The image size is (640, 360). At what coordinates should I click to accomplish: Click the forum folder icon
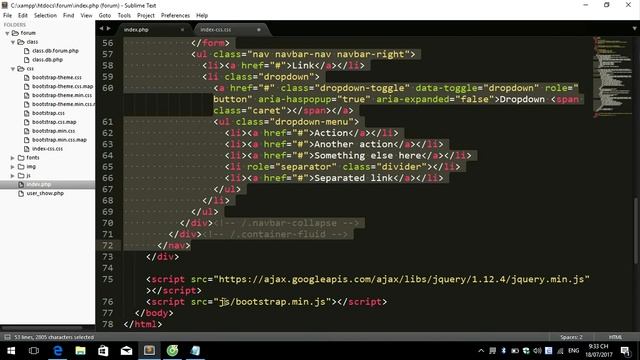15,33
